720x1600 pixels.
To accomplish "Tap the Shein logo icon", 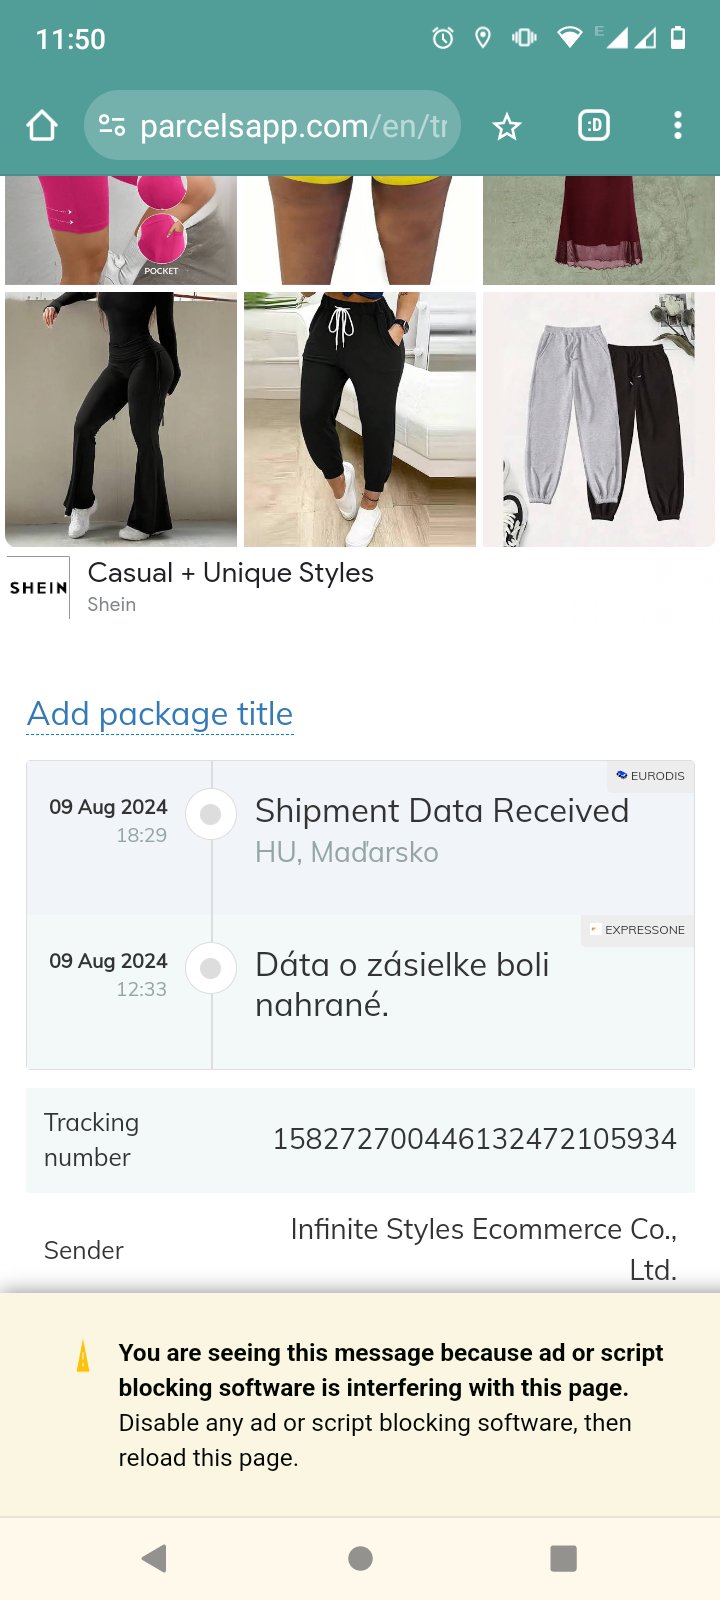I will (x=39, y=588).
